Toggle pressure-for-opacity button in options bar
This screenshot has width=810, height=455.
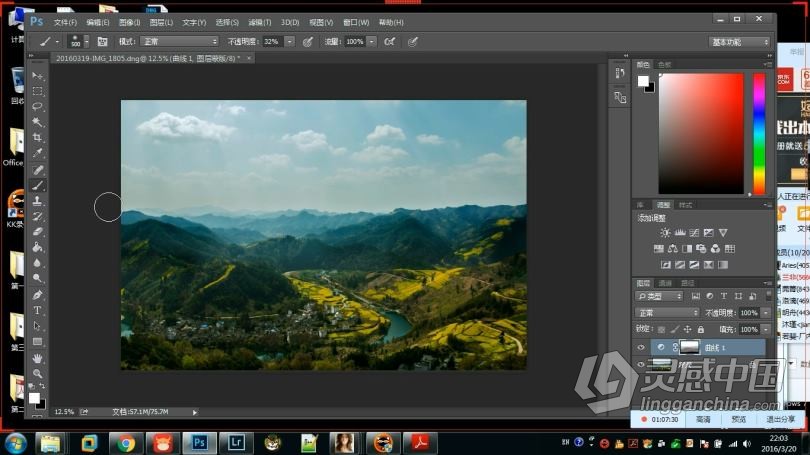point(308,42)
